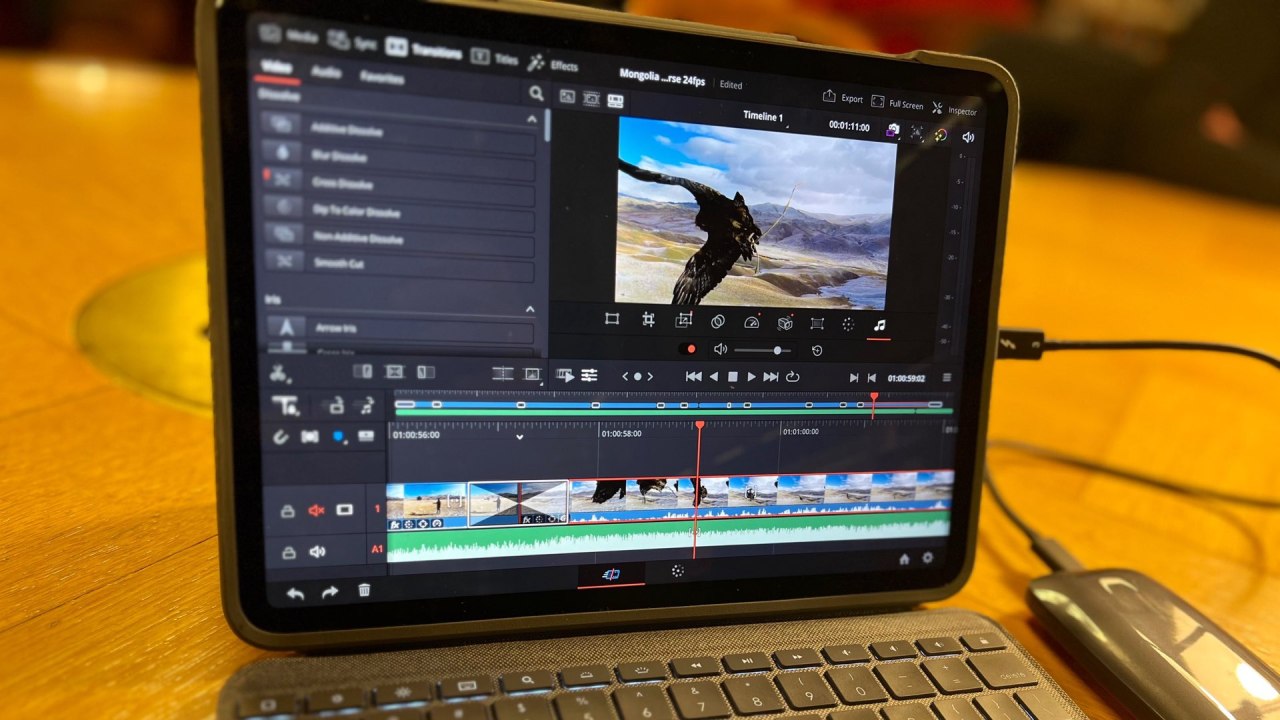
Task: Open the blue marker color dropdown
Action: pyautogui.click(x=338, y=436)
